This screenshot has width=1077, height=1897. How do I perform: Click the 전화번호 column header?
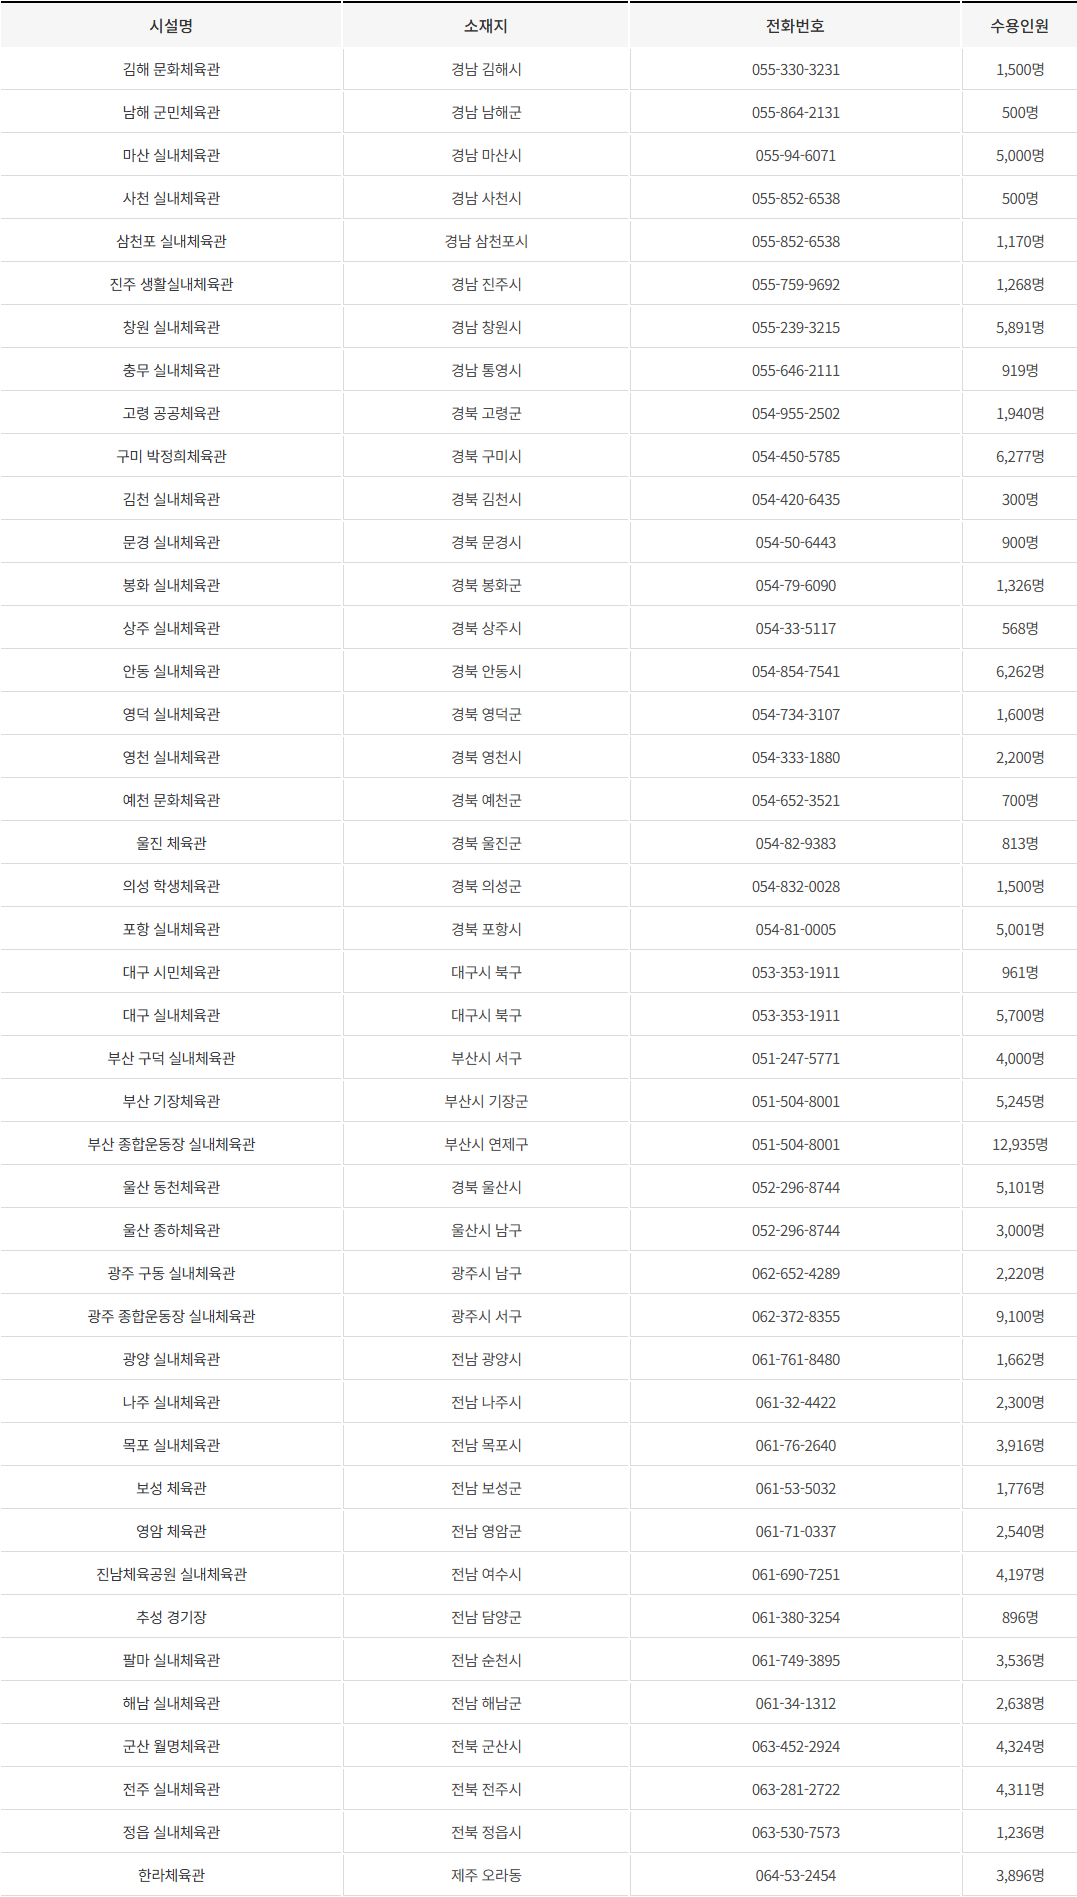pyautogui.click(x=795, y=26)
